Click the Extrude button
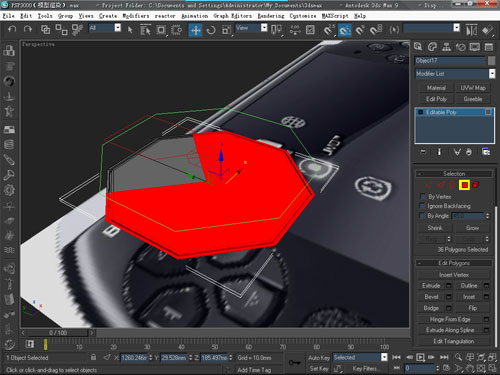This screenshot has height=375, width=500. [x=431, y=286]
